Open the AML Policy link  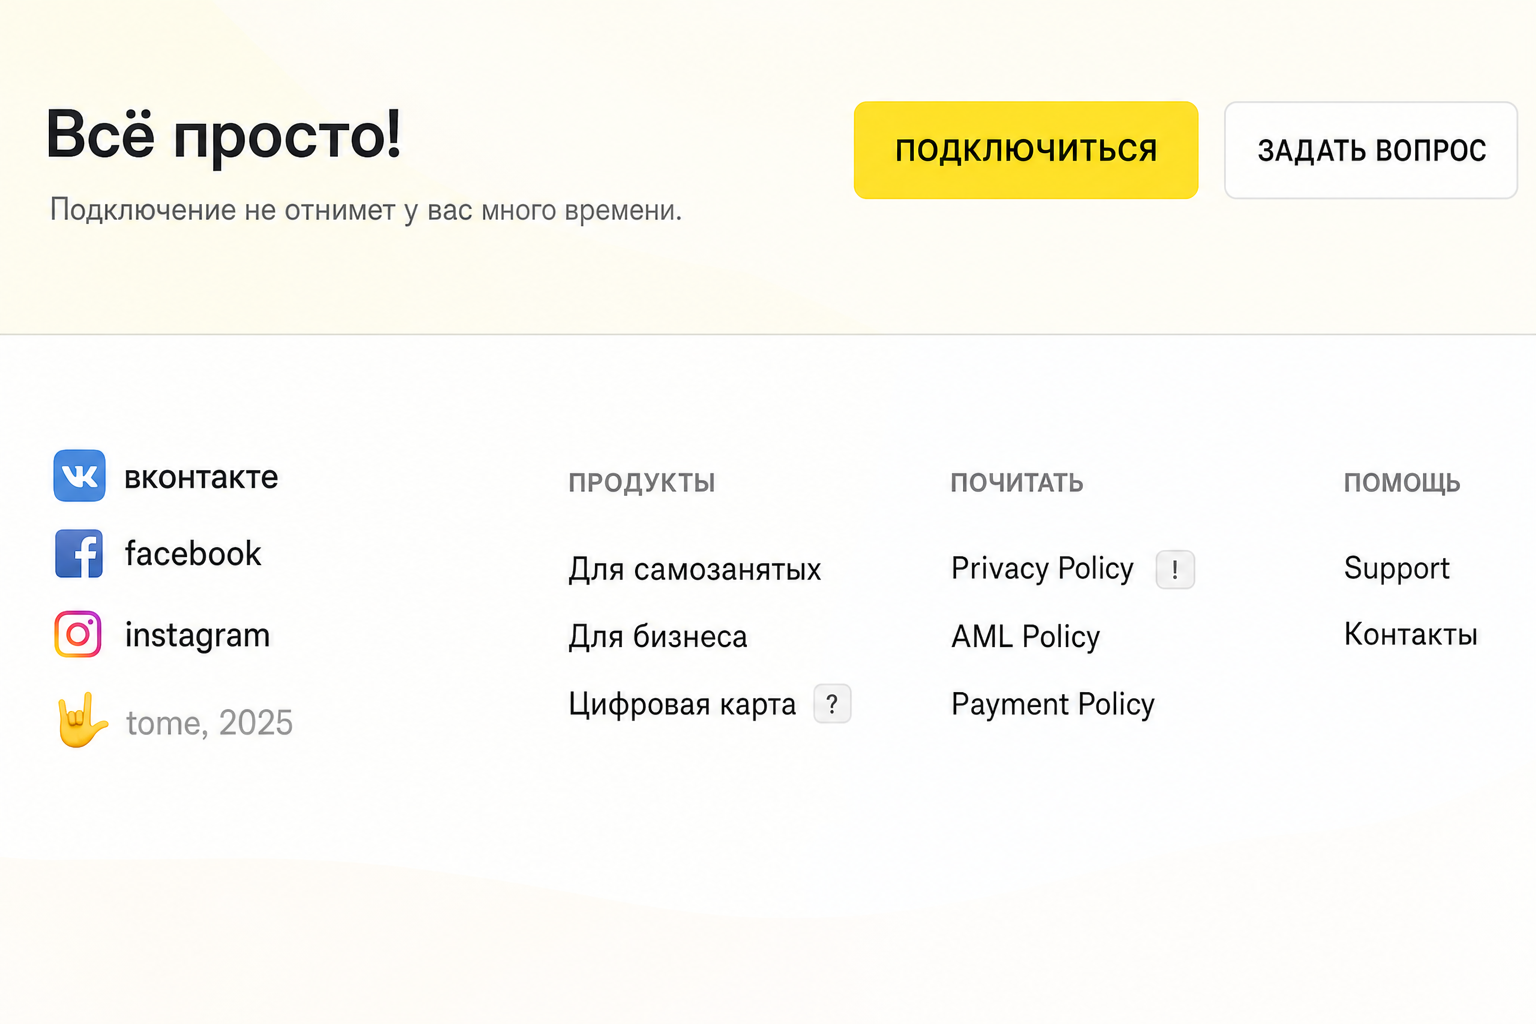pyautogui.click(x=1025, y=637)
